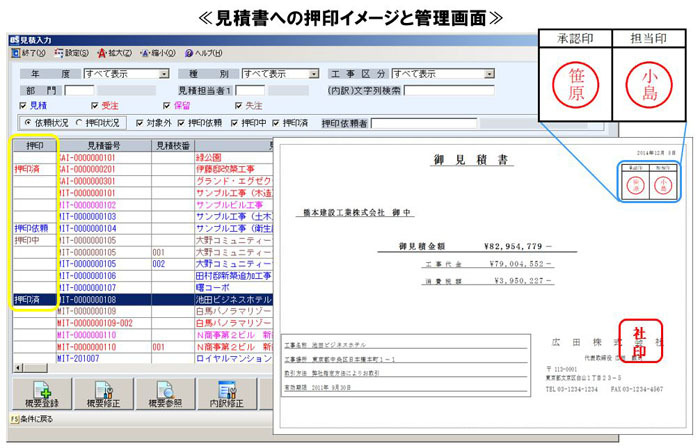The width and height of the screenshot is (700, 448).
Task: Select row MIT-0000000104 with 押印依頼 status
Action: [x=143, y=228]
